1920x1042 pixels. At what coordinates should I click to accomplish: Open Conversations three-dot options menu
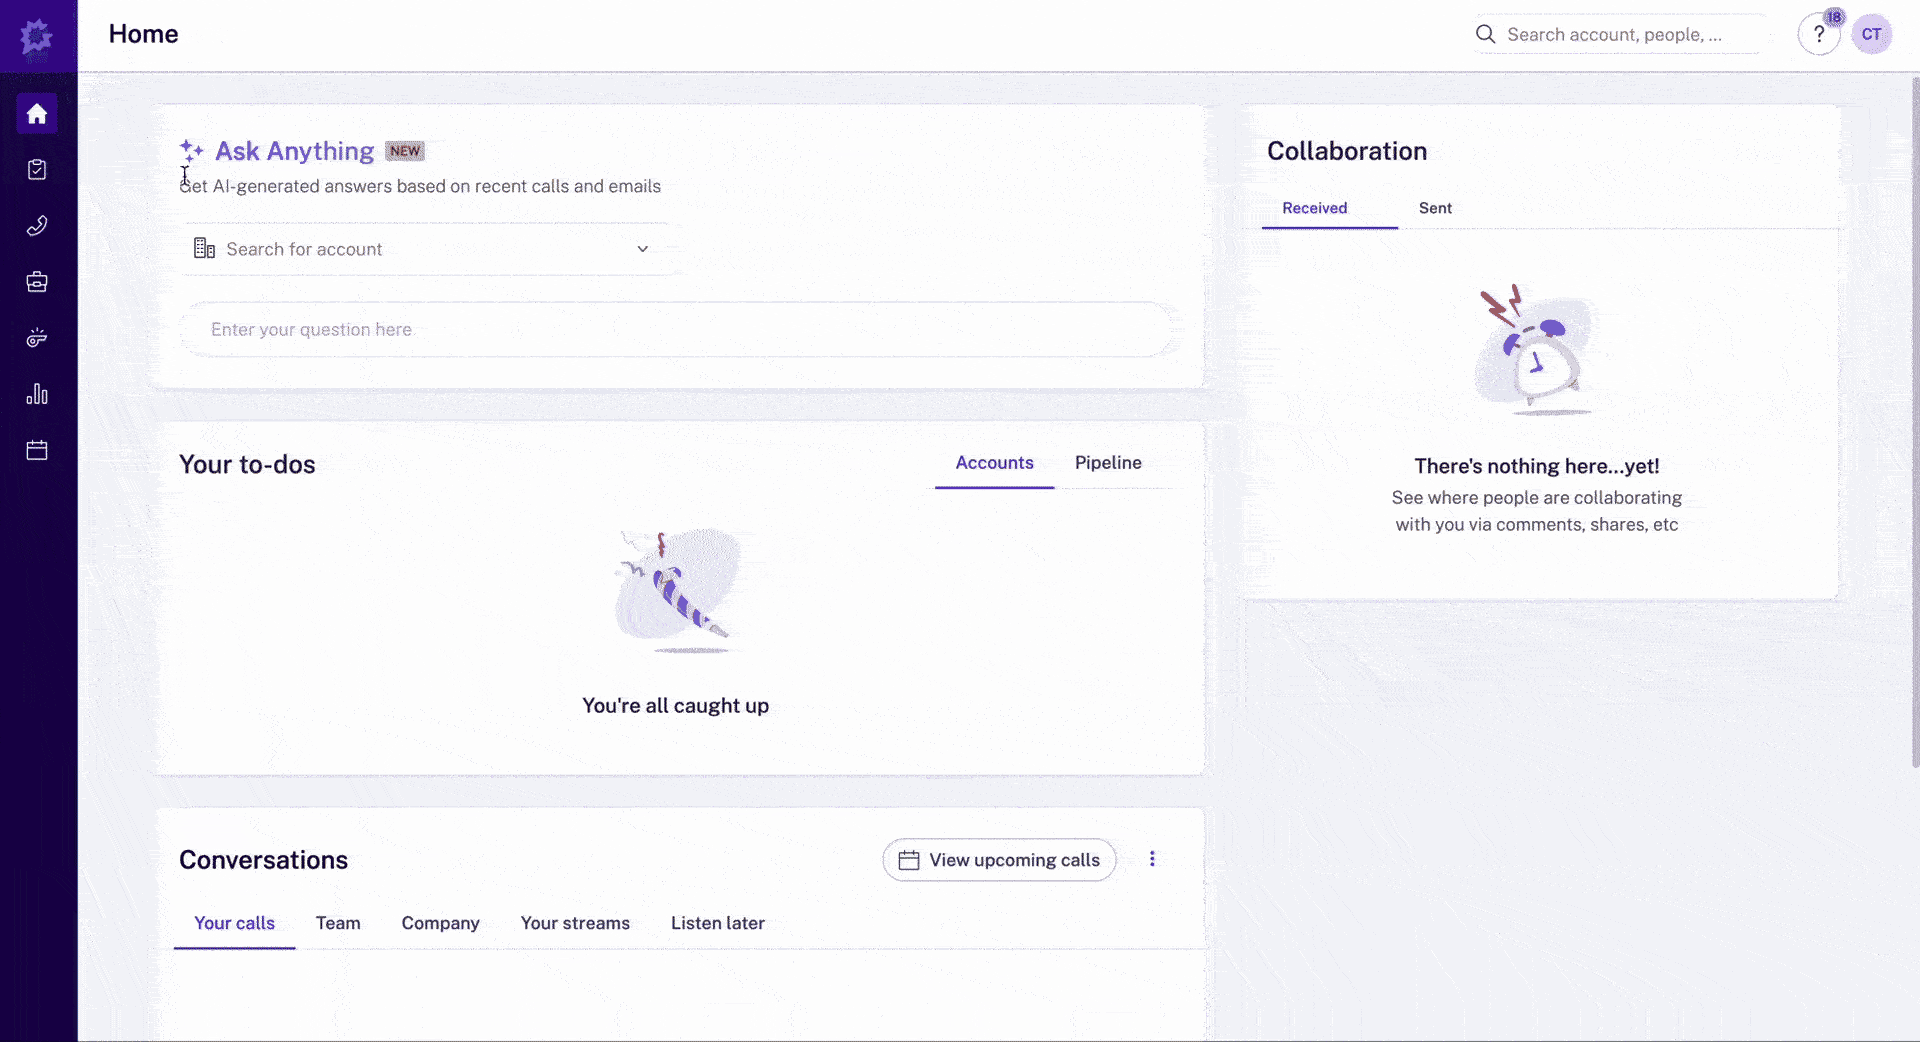[x=1152, y=859]
